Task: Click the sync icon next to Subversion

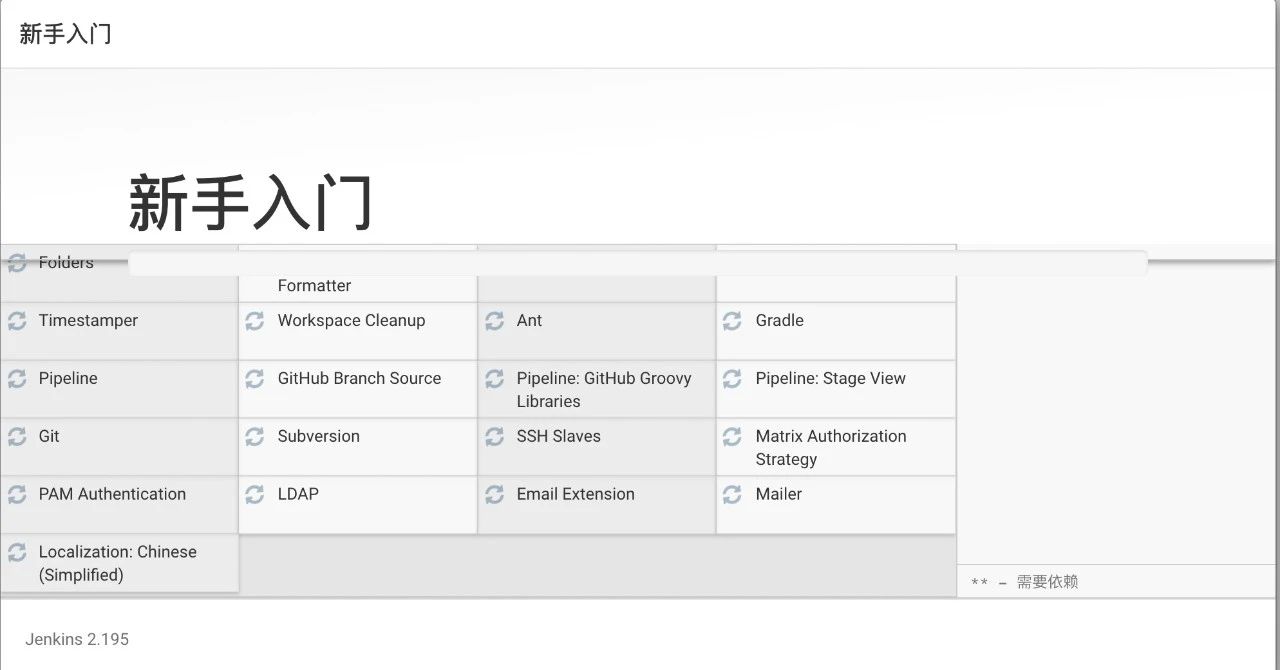Action: 255,437
